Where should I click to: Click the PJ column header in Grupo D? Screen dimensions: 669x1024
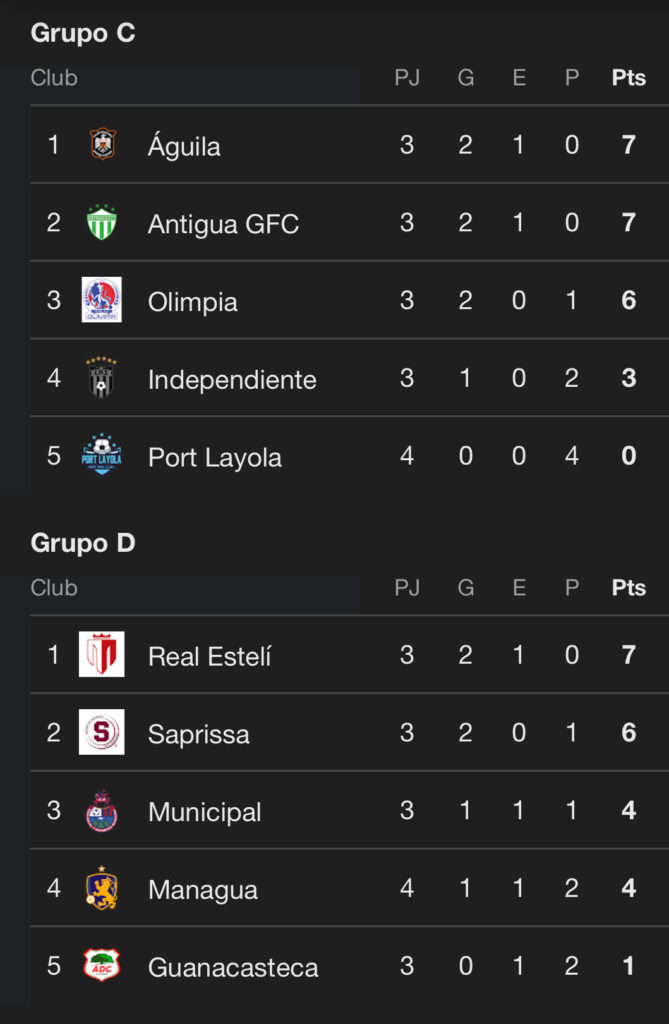coord(407,588)
